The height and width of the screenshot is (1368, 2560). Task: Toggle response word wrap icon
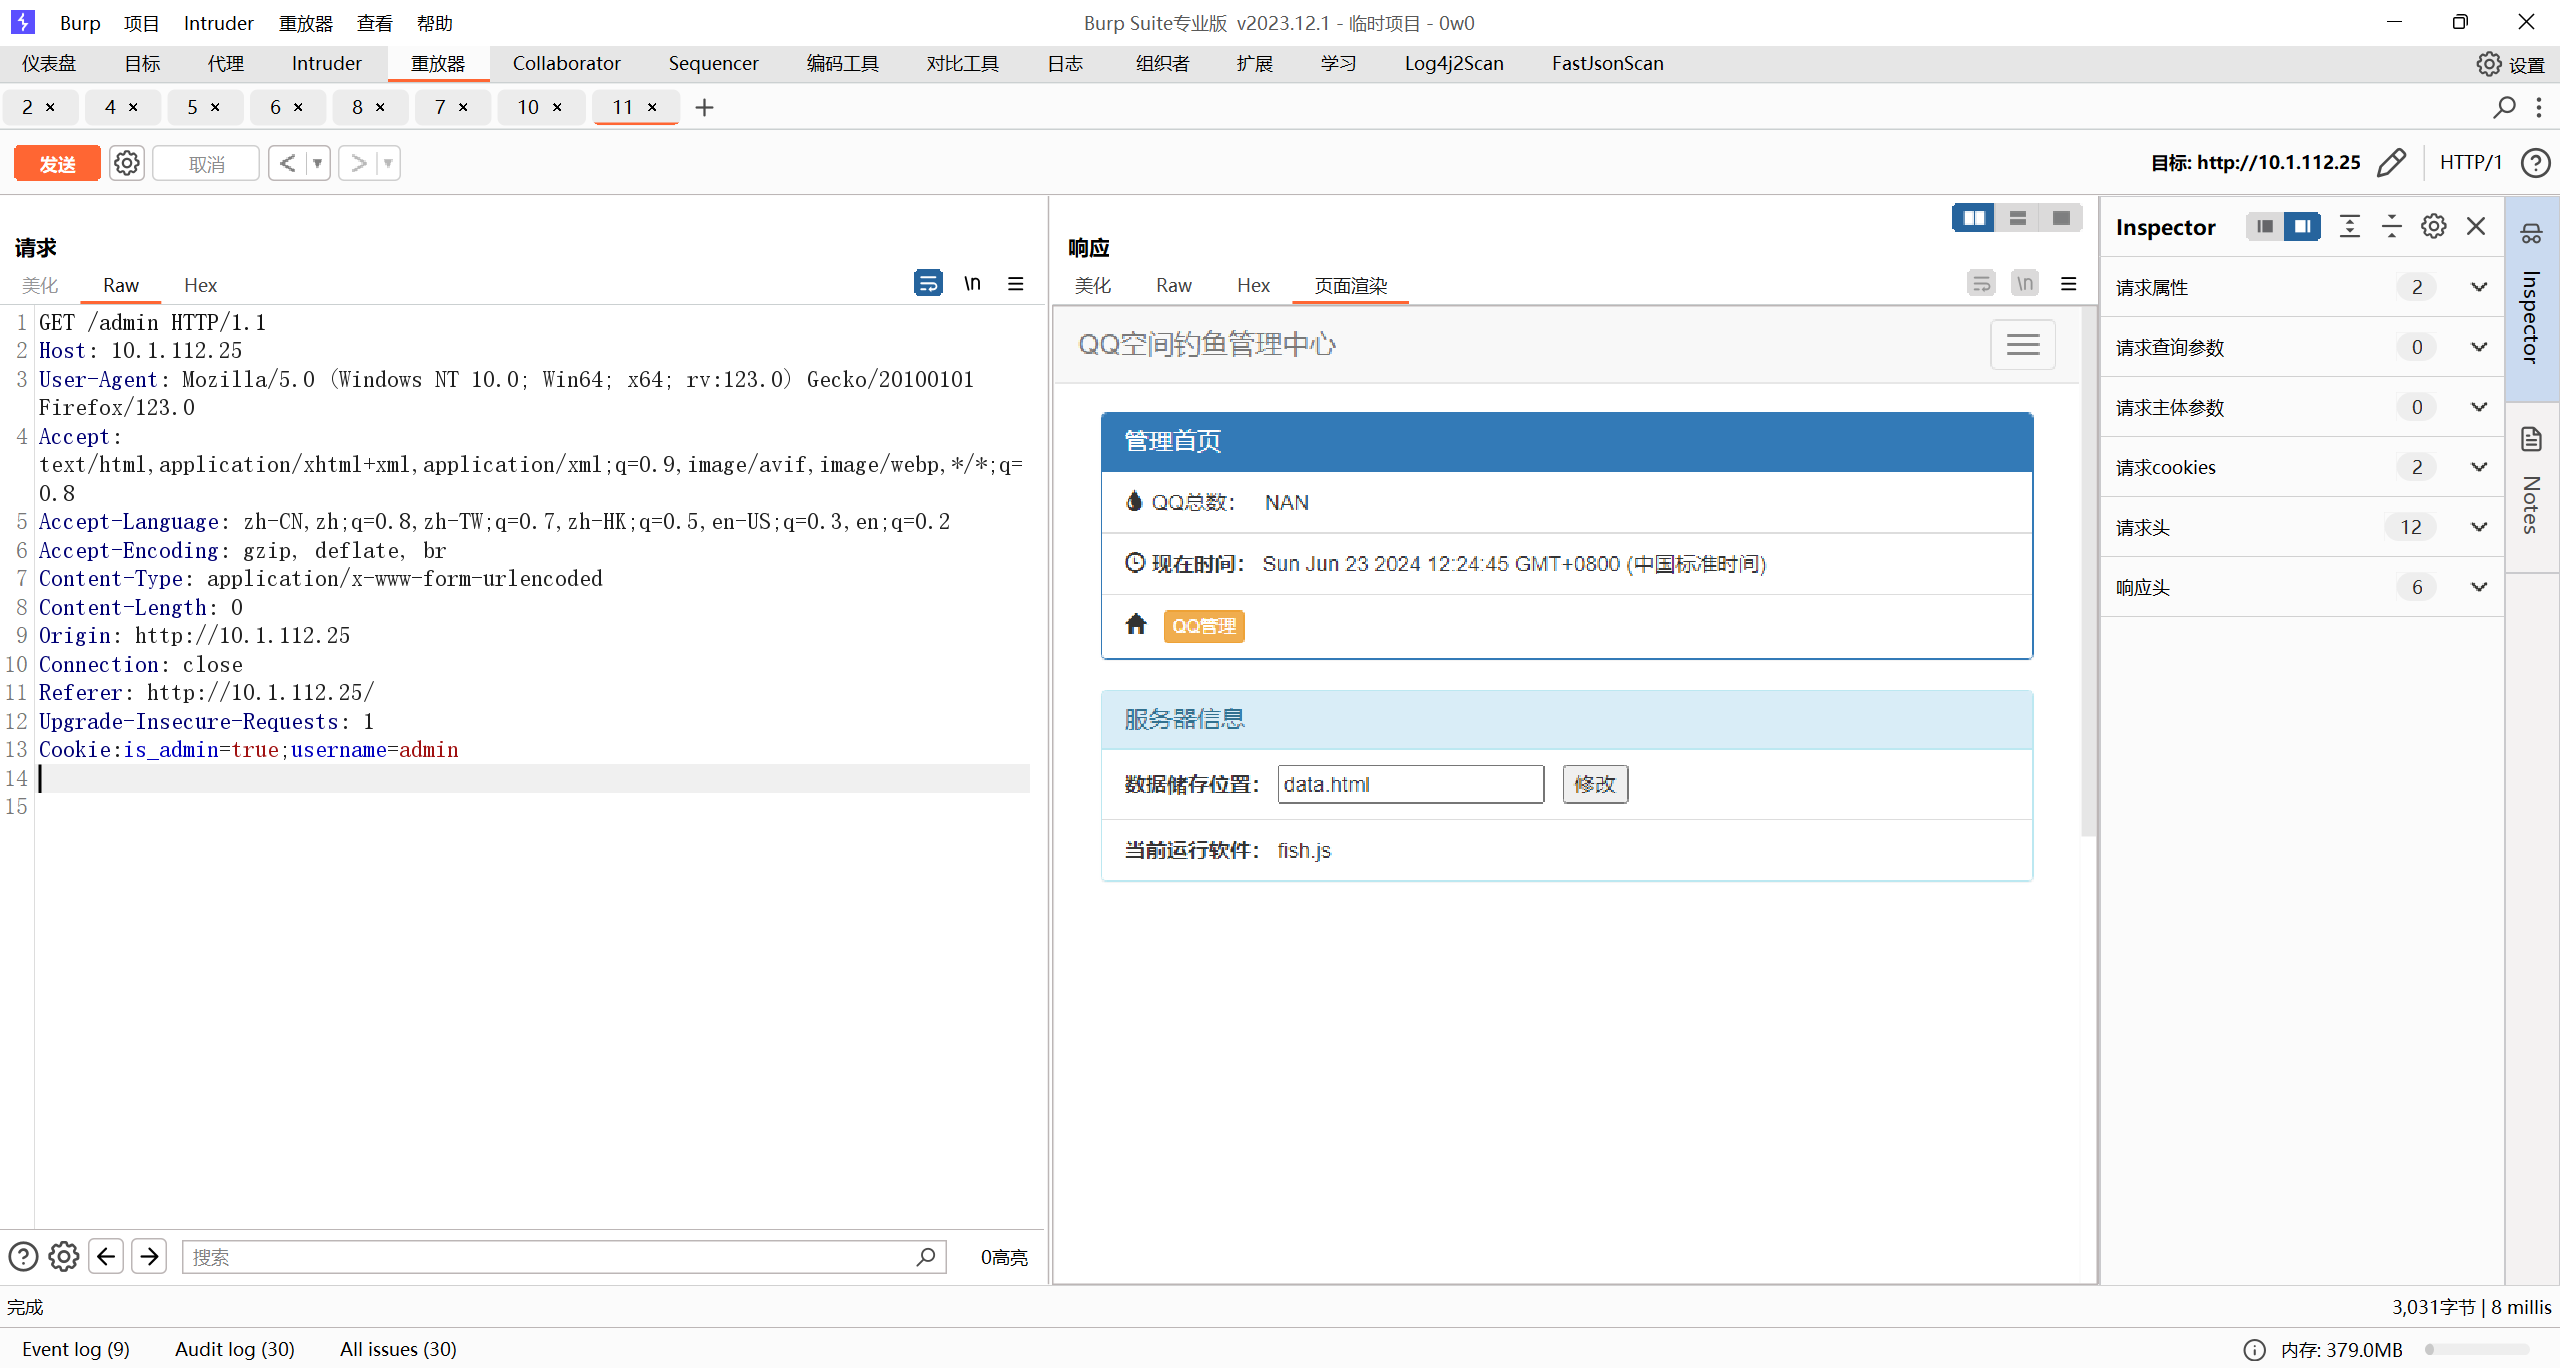click(x=1981, y=283)
